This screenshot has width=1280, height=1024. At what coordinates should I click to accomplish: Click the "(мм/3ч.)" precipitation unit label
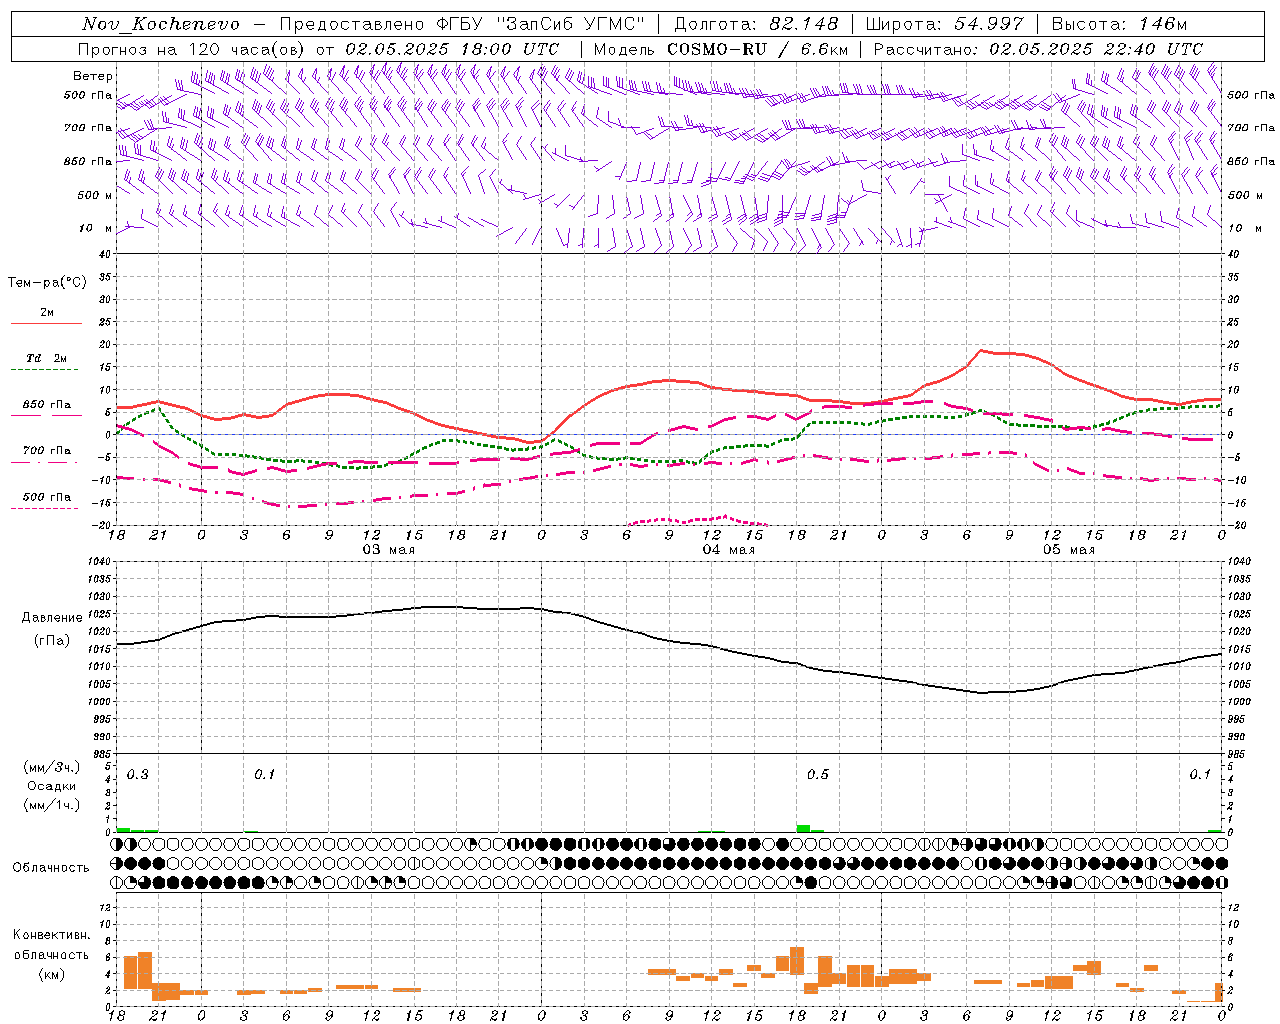(x=52, y=767)
